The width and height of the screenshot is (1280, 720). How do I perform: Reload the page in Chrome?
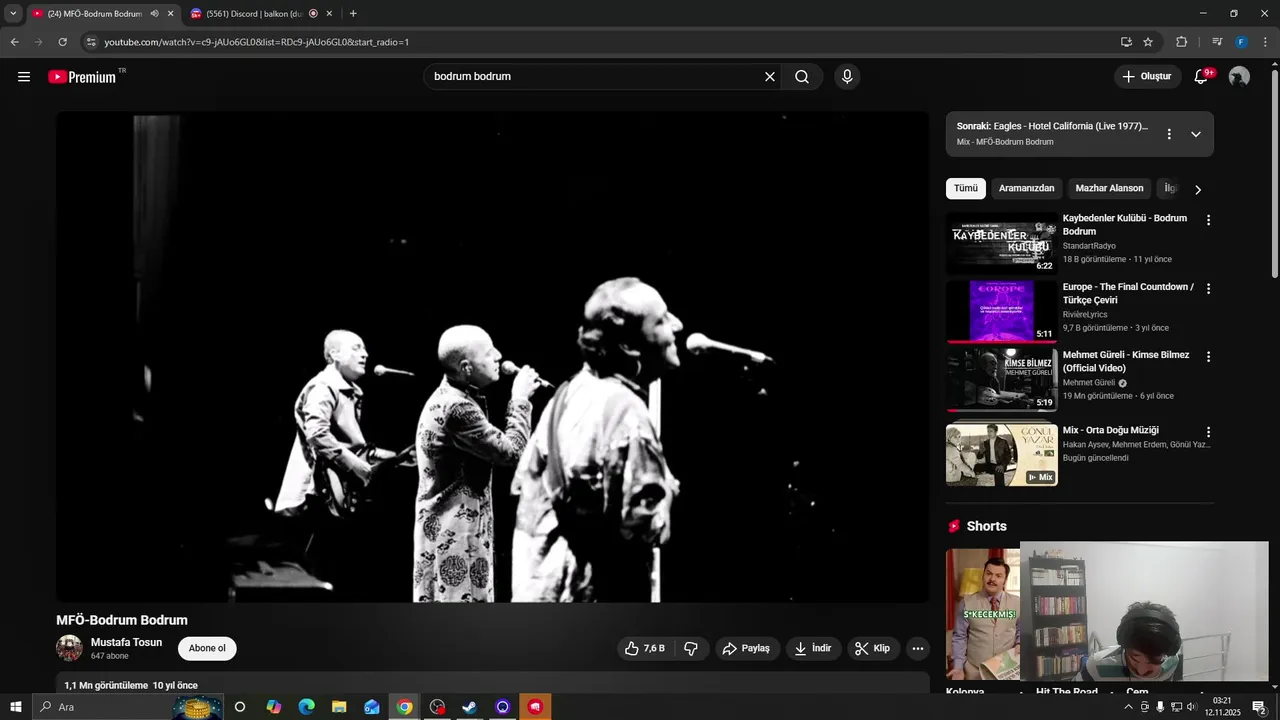(62, 42)
